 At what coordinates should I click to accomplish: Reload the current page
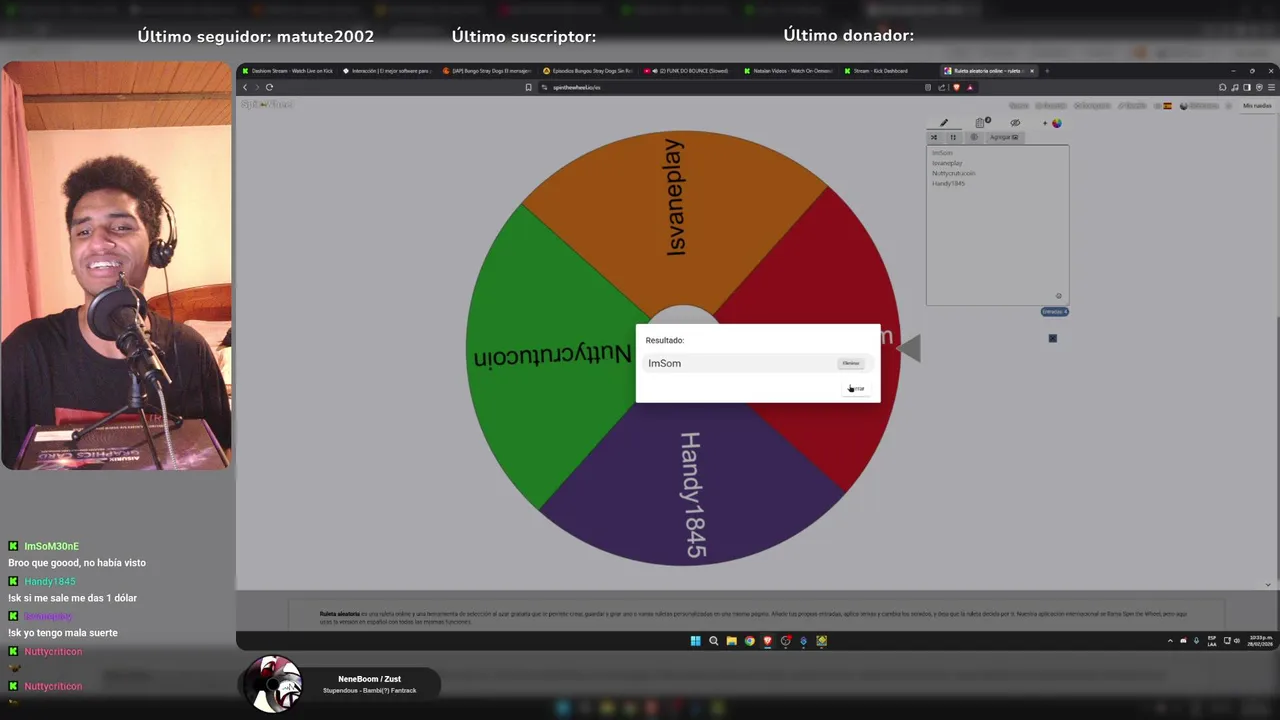pyautogui.click(x=269, y=87)
